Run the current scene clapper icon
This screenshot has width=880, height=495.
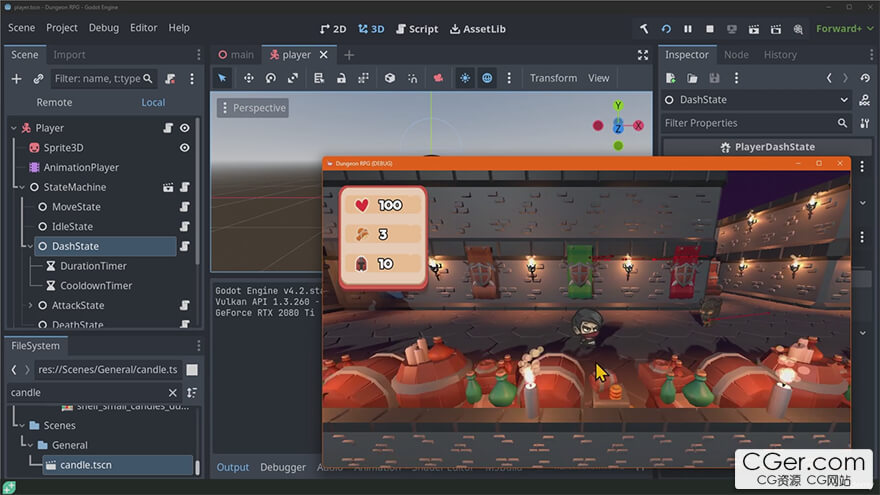click(x=754, y=29)
